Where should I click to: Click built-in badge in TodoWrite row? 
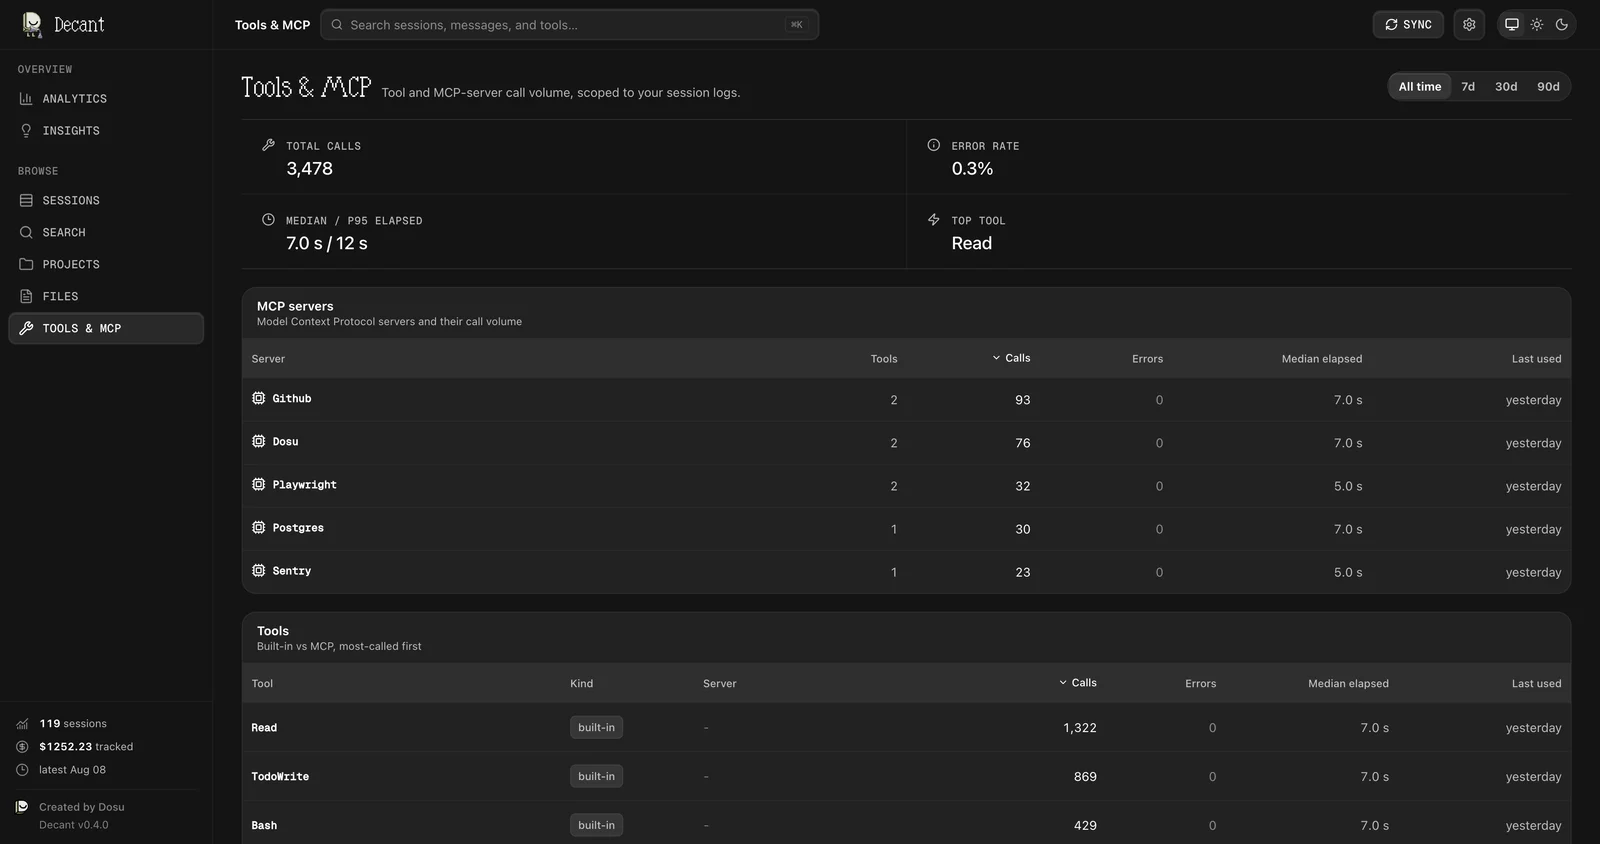point(596,776)
